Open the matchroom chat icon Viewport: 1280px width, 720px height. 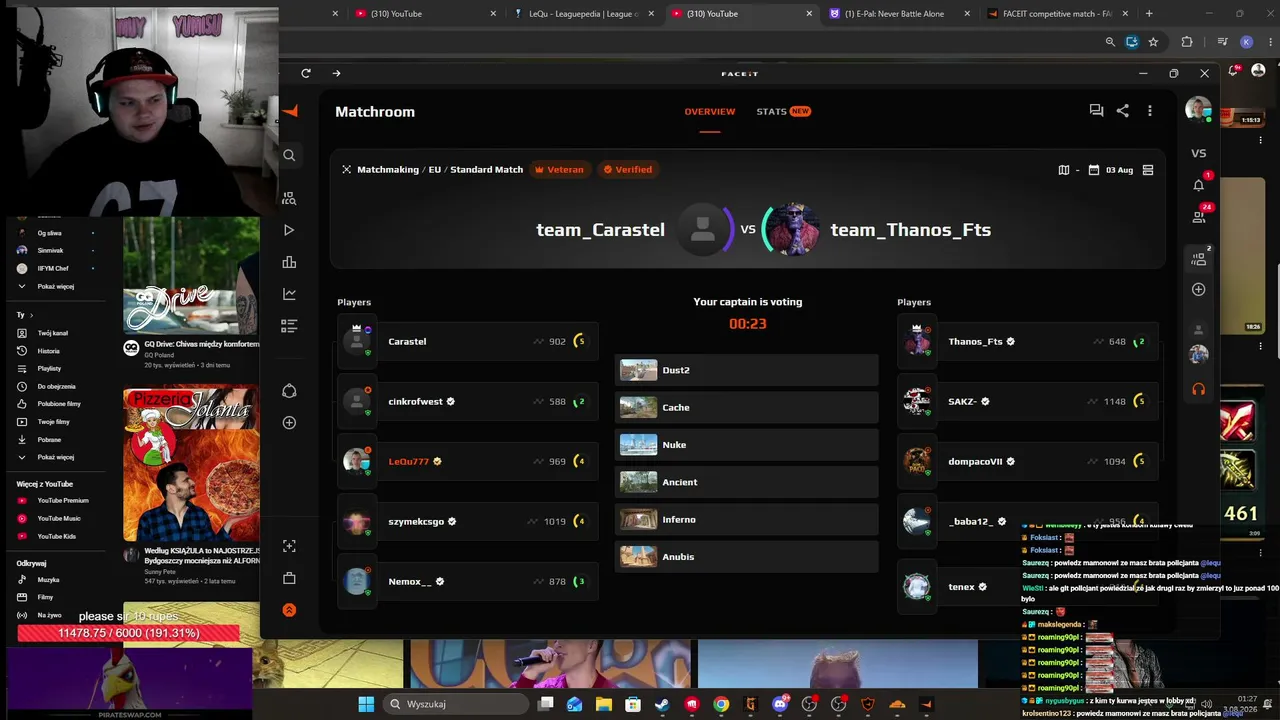pyautogui.click(x=1096, y=111)
